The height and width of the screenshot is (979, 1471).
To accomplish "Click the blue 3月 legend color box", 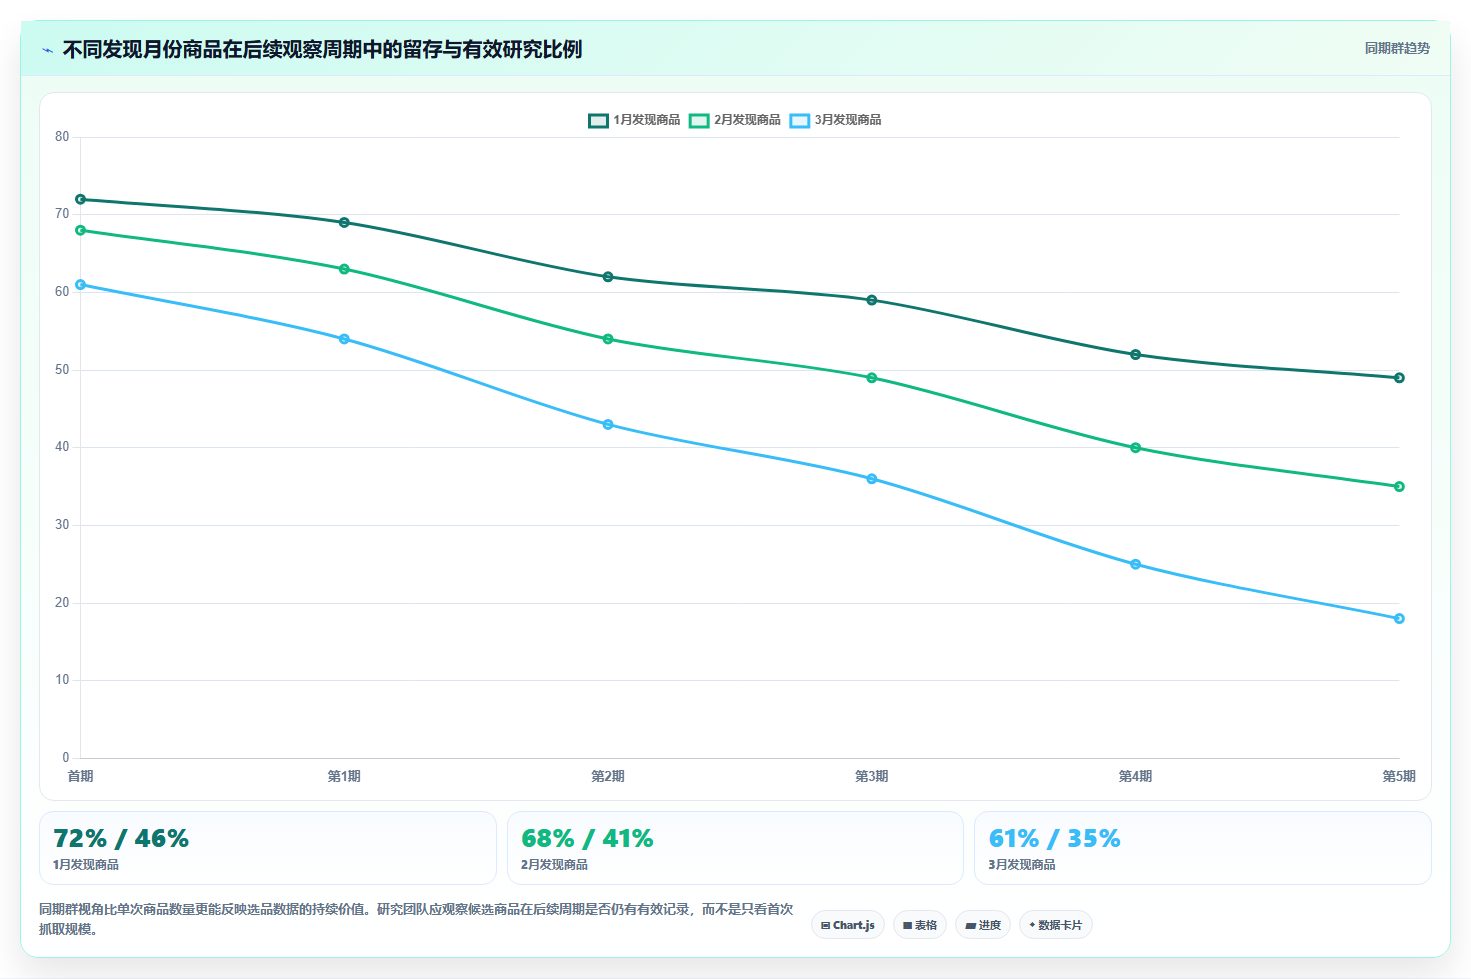I will (800, 121).
